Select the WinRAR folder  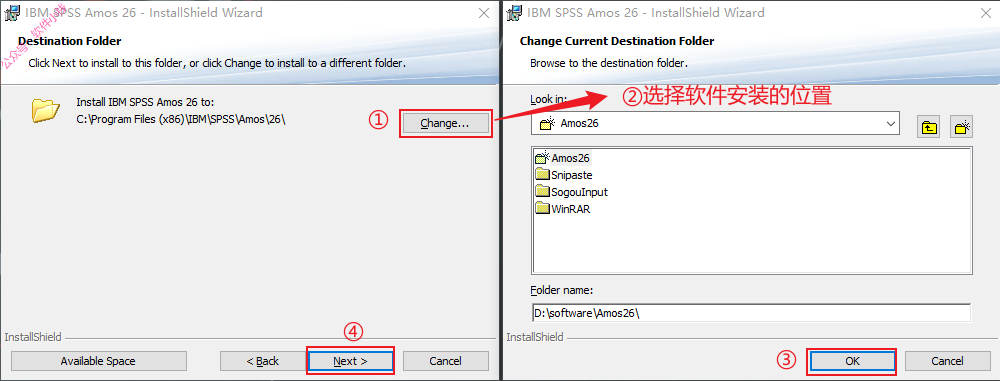563,209
